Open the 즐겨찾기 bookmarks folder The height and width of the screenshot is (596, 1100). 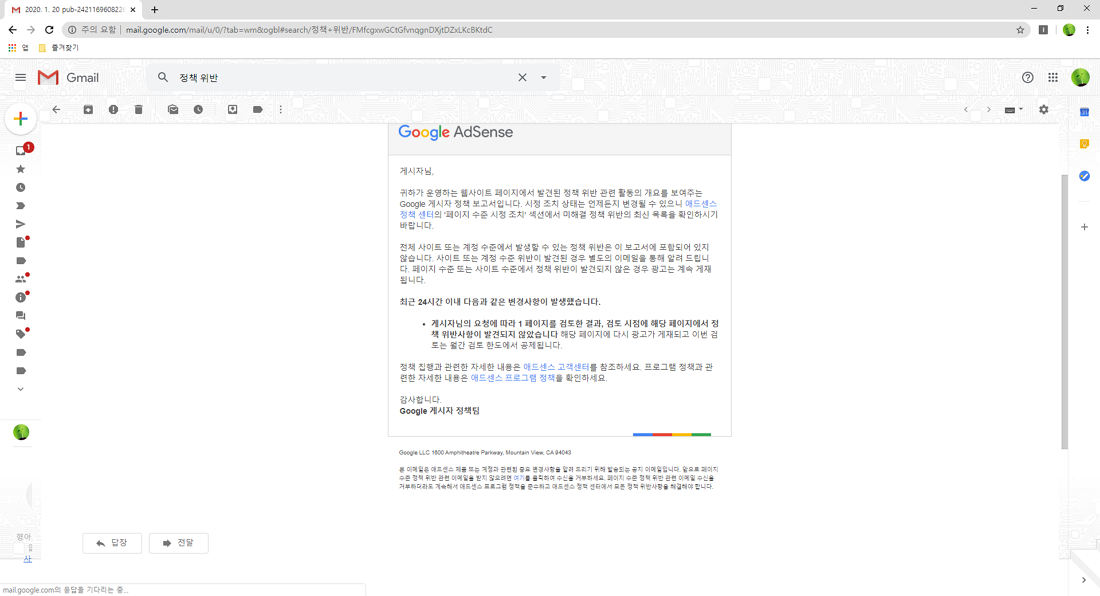pyautogui.click(x=58, y=48)
